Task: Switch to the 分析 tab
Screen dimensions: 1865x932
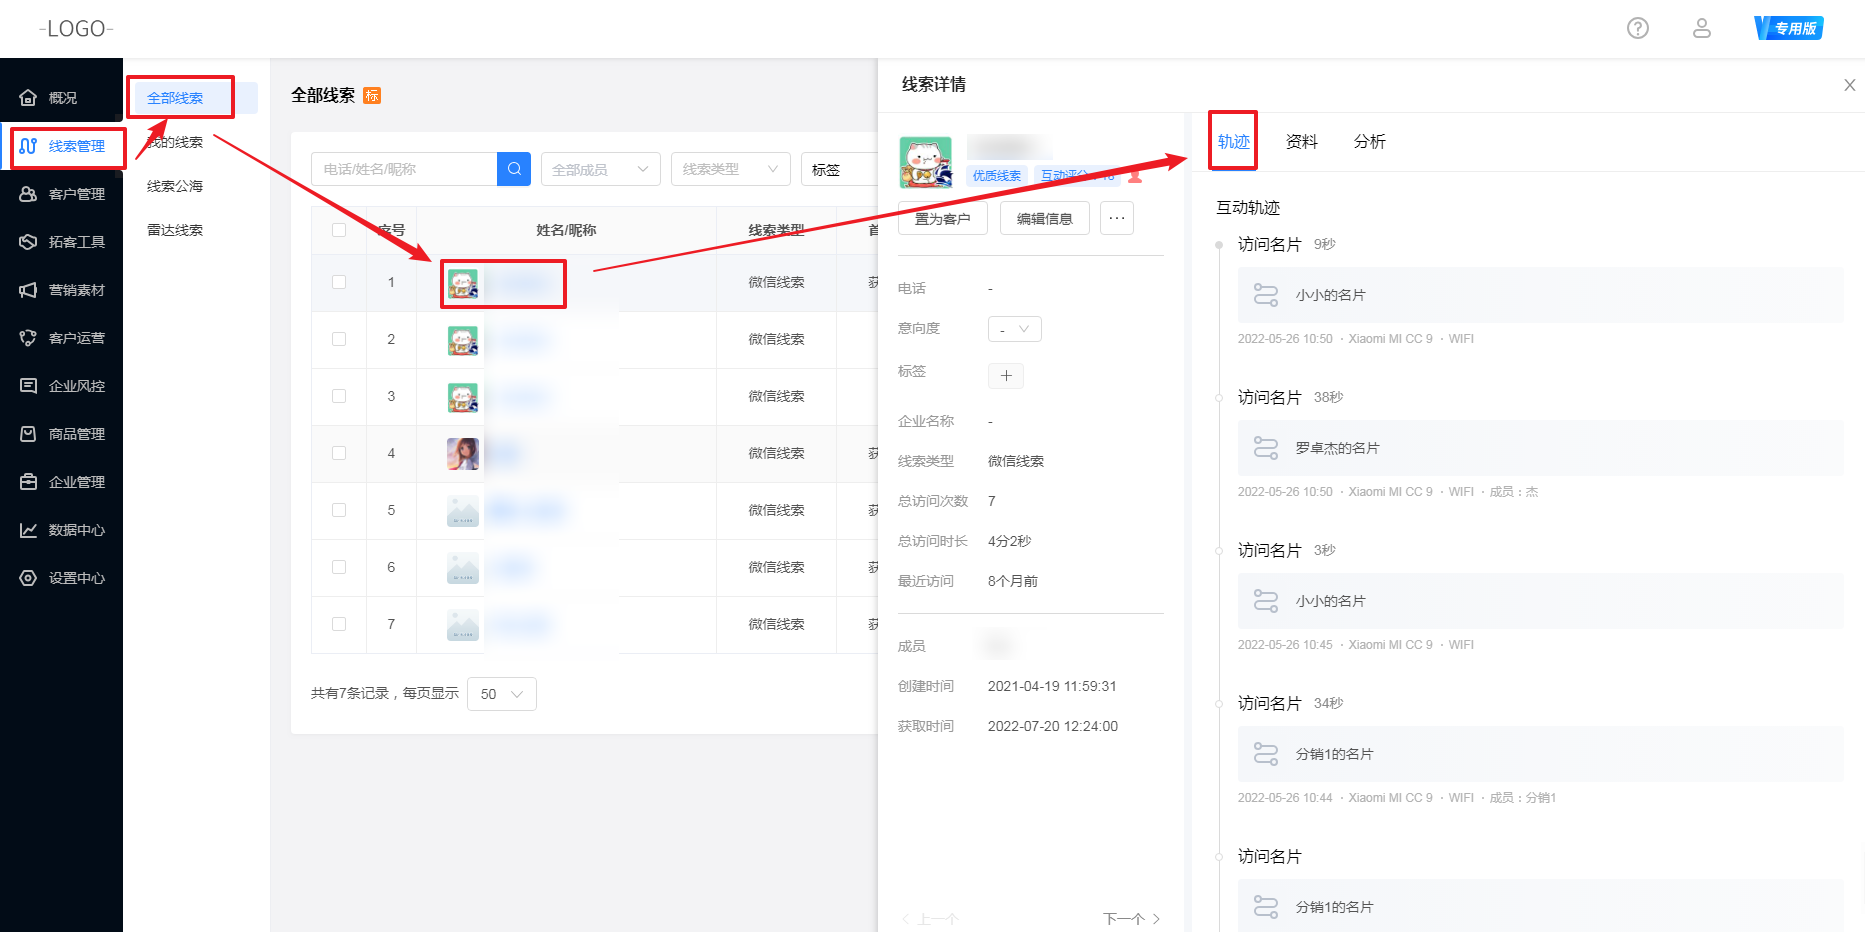Action: [x=1369, y=142]
